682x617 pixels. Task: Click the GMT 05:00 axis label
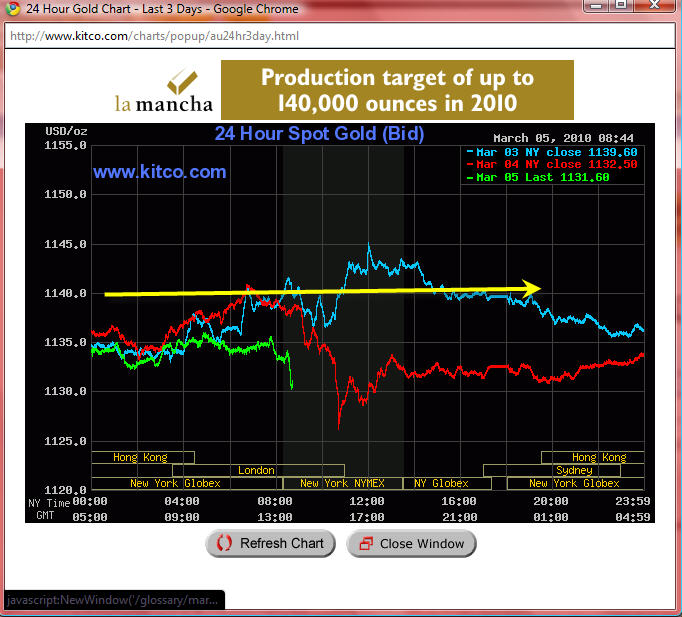pos(90,517)
